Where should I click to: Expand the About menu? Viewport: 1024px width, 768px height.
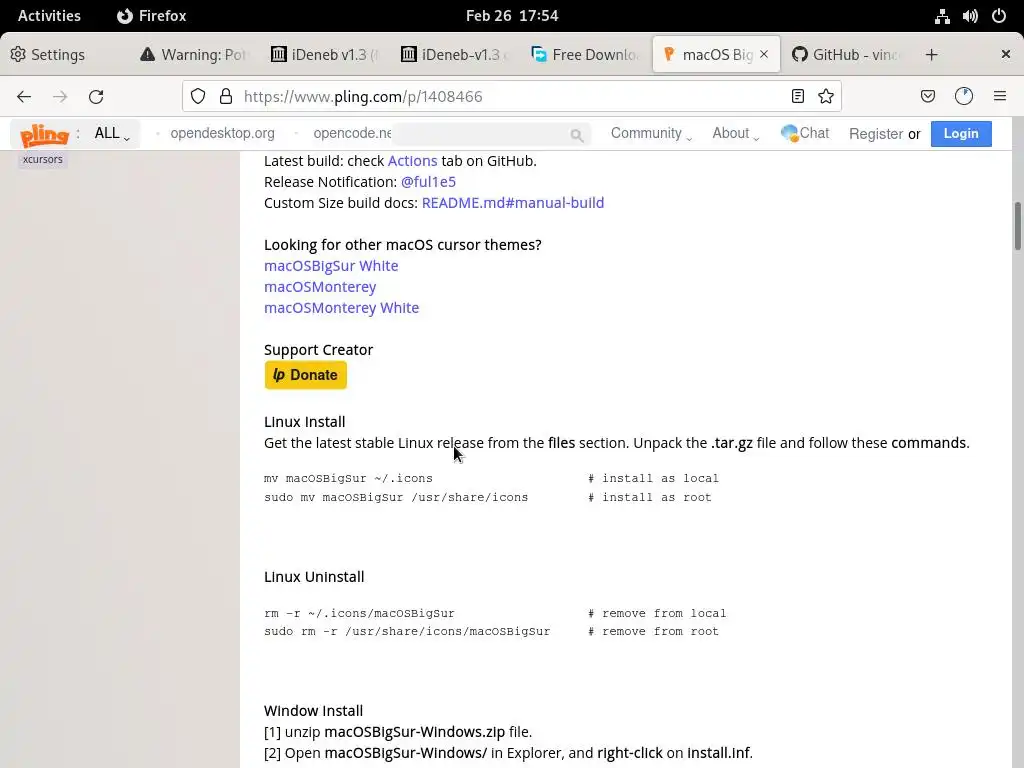click(735, 133)
